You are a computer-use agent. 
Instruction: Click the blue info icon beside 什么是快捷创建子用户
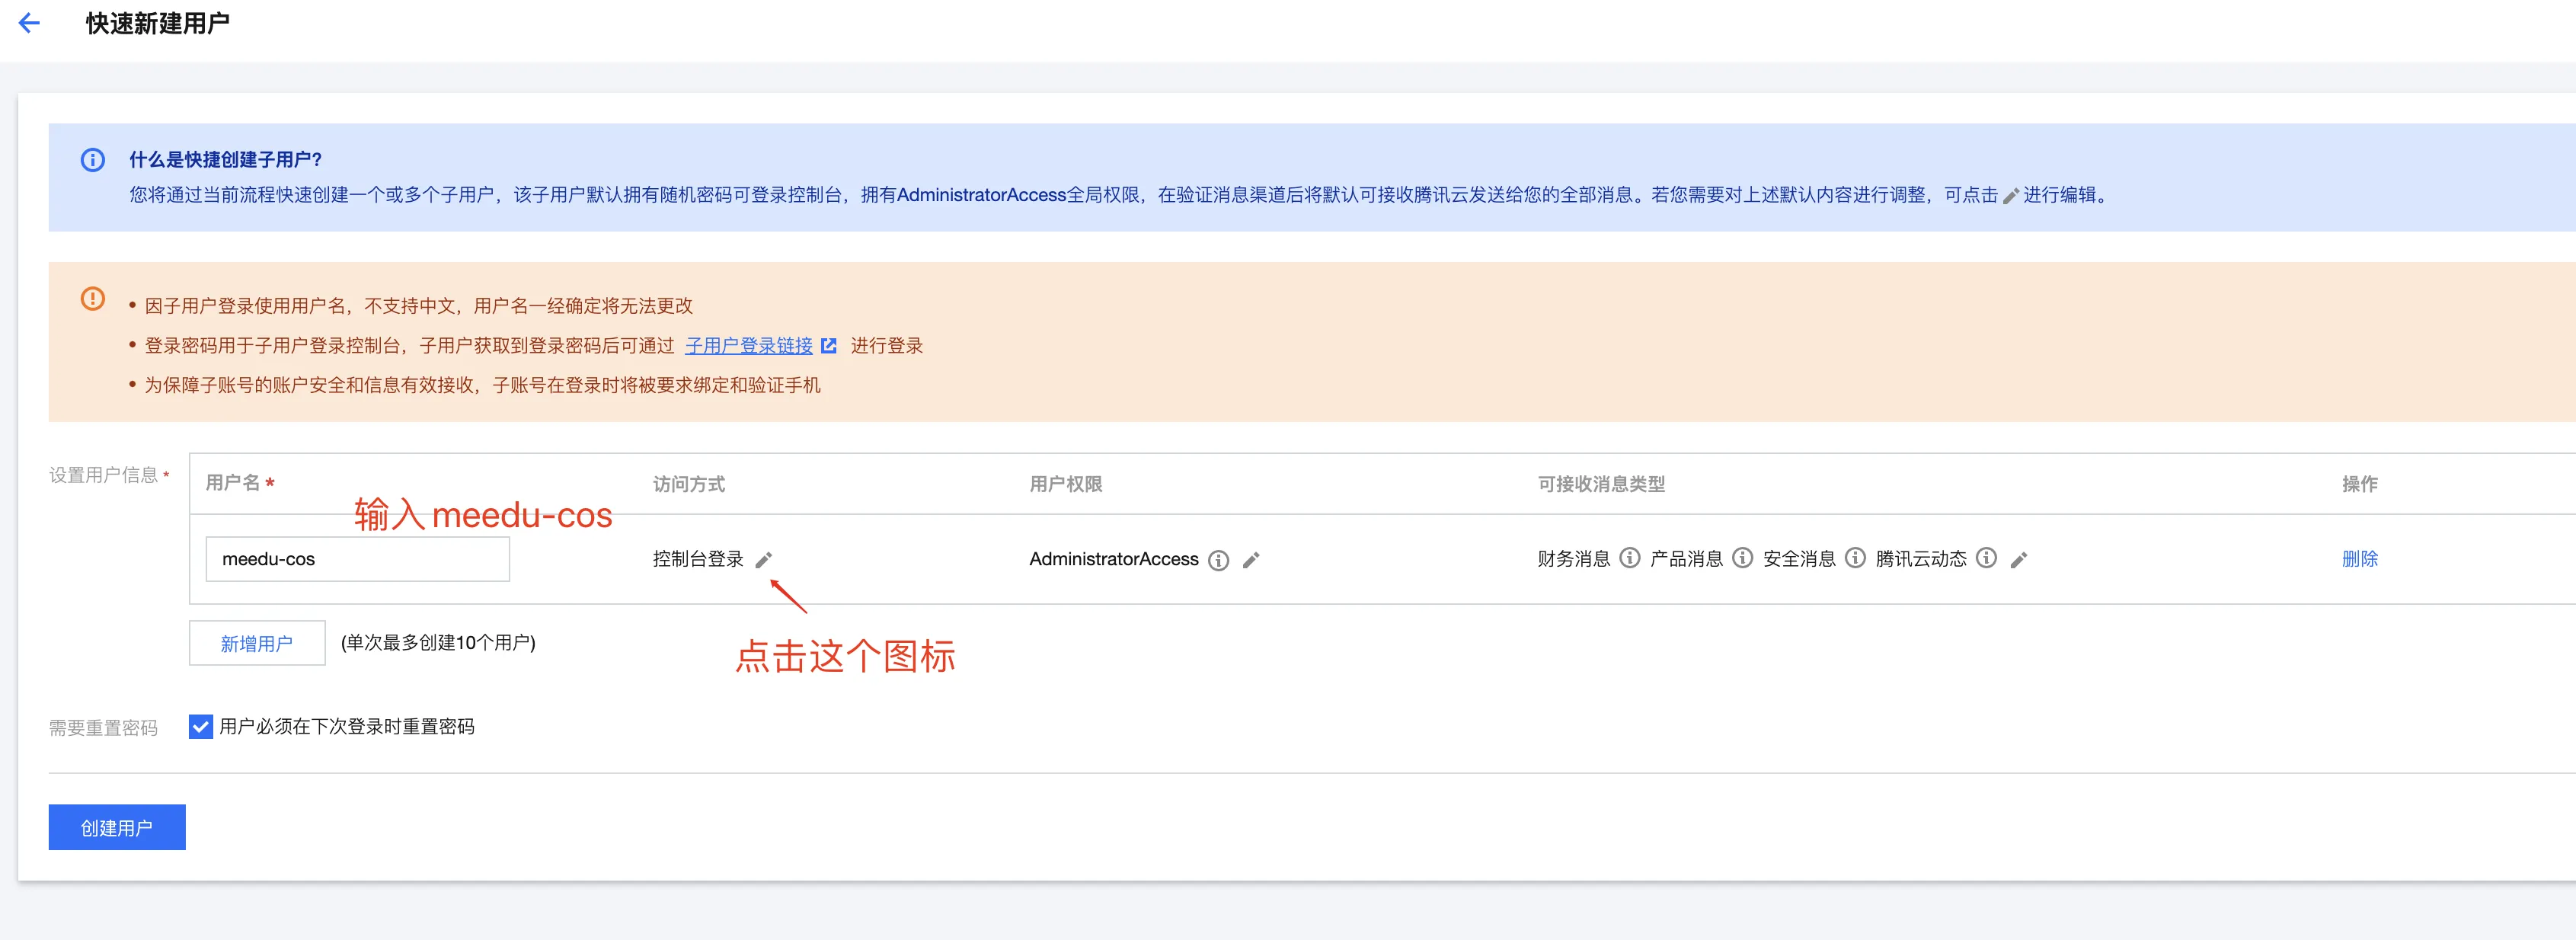[92, 160]
